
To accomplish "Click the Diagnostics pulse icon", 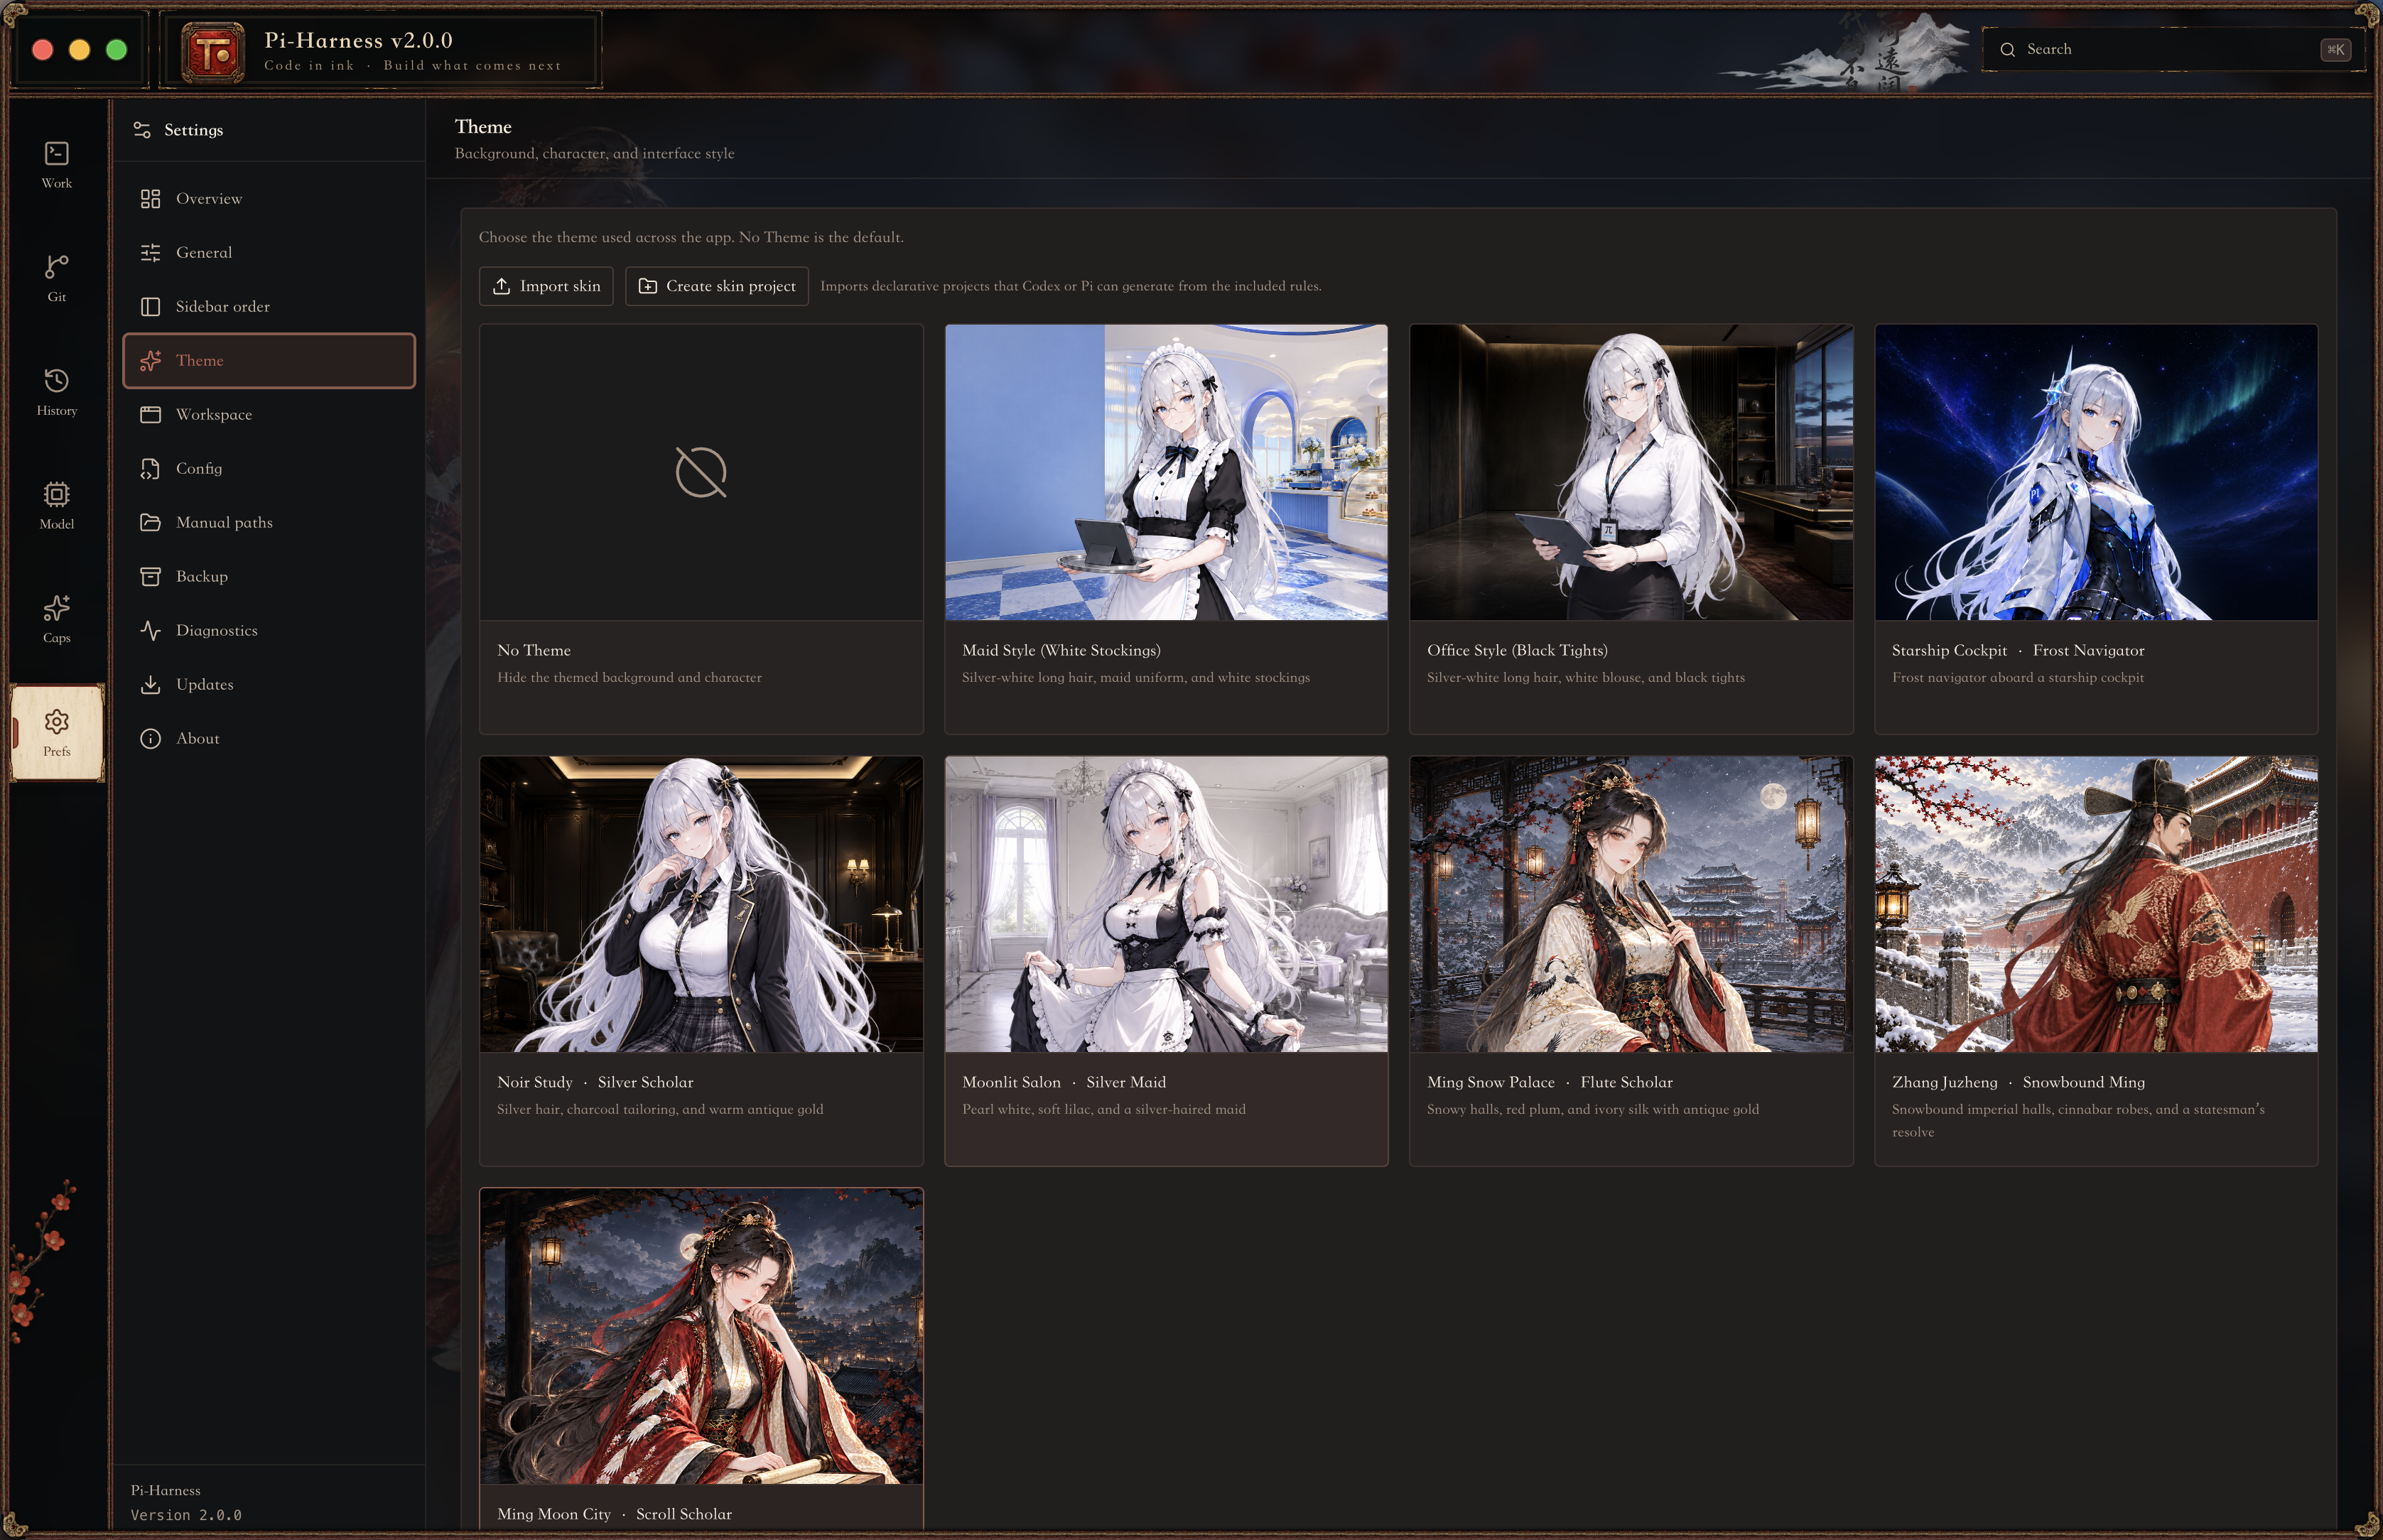I will coord(150,631).
